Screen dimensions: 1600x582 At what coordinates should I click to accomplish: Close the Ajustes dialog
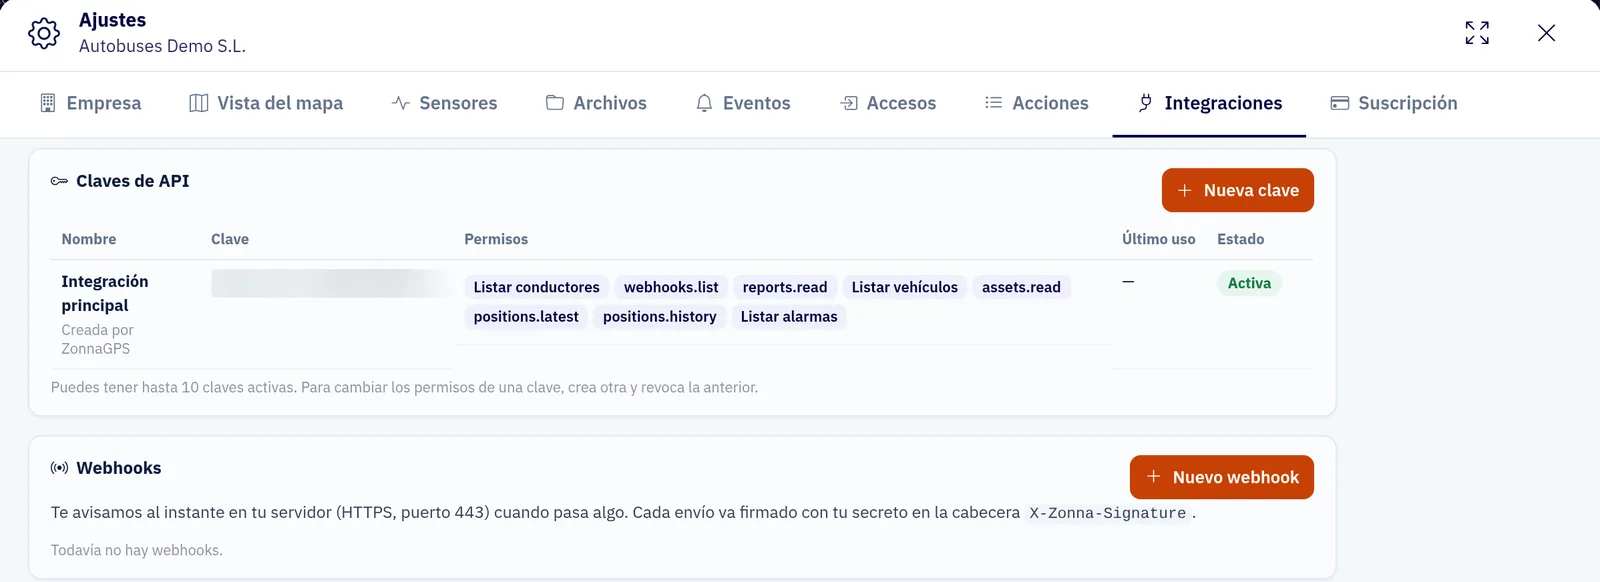pos(1546,33)
